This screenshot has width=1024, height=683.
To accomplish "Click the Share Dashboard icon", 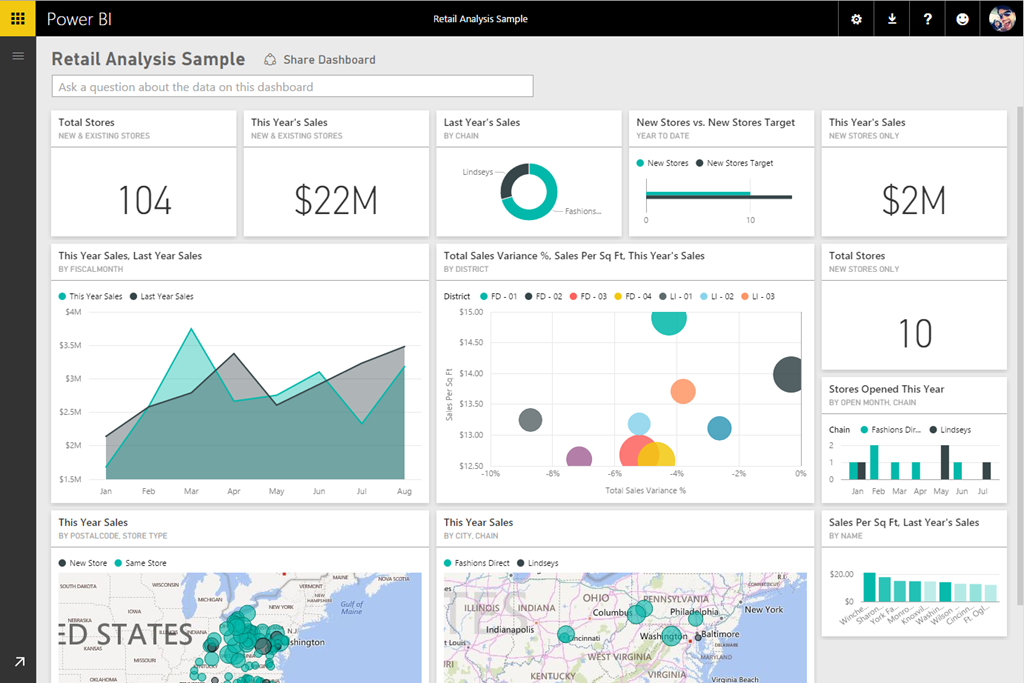I will [x=270, y=59].
